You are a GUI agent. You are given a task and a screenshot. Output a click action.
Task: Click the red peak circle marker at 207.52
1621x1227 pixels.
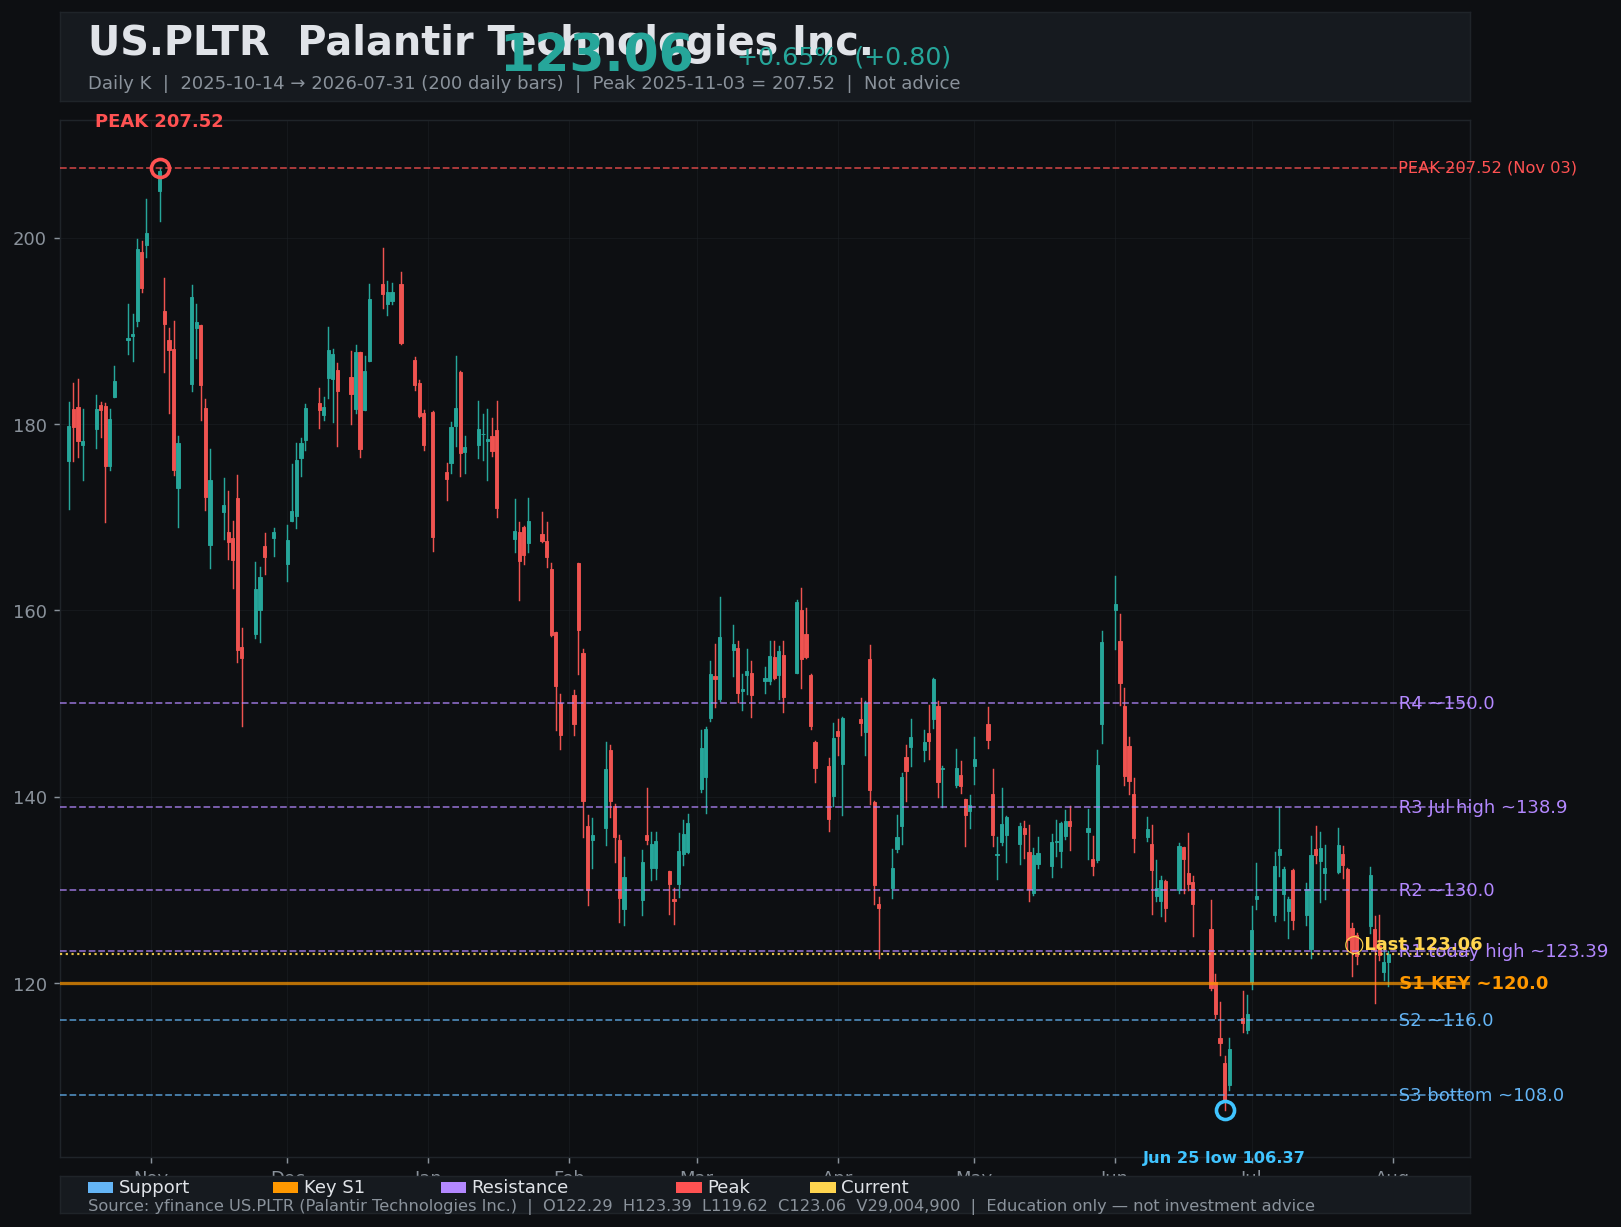click(160, 168)
